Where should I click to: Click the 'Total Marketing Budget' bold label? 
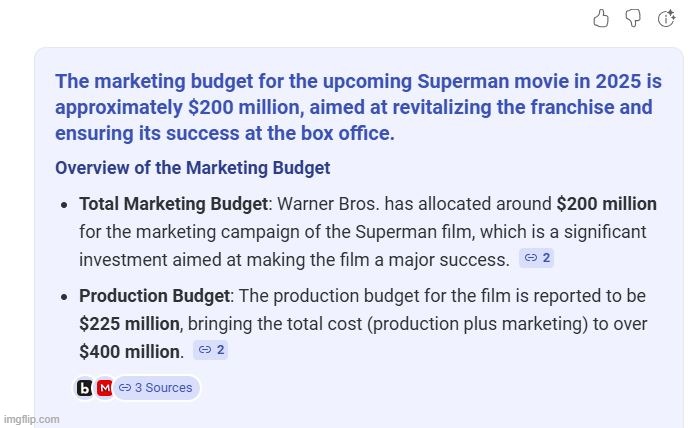click(x=173, y=204)
